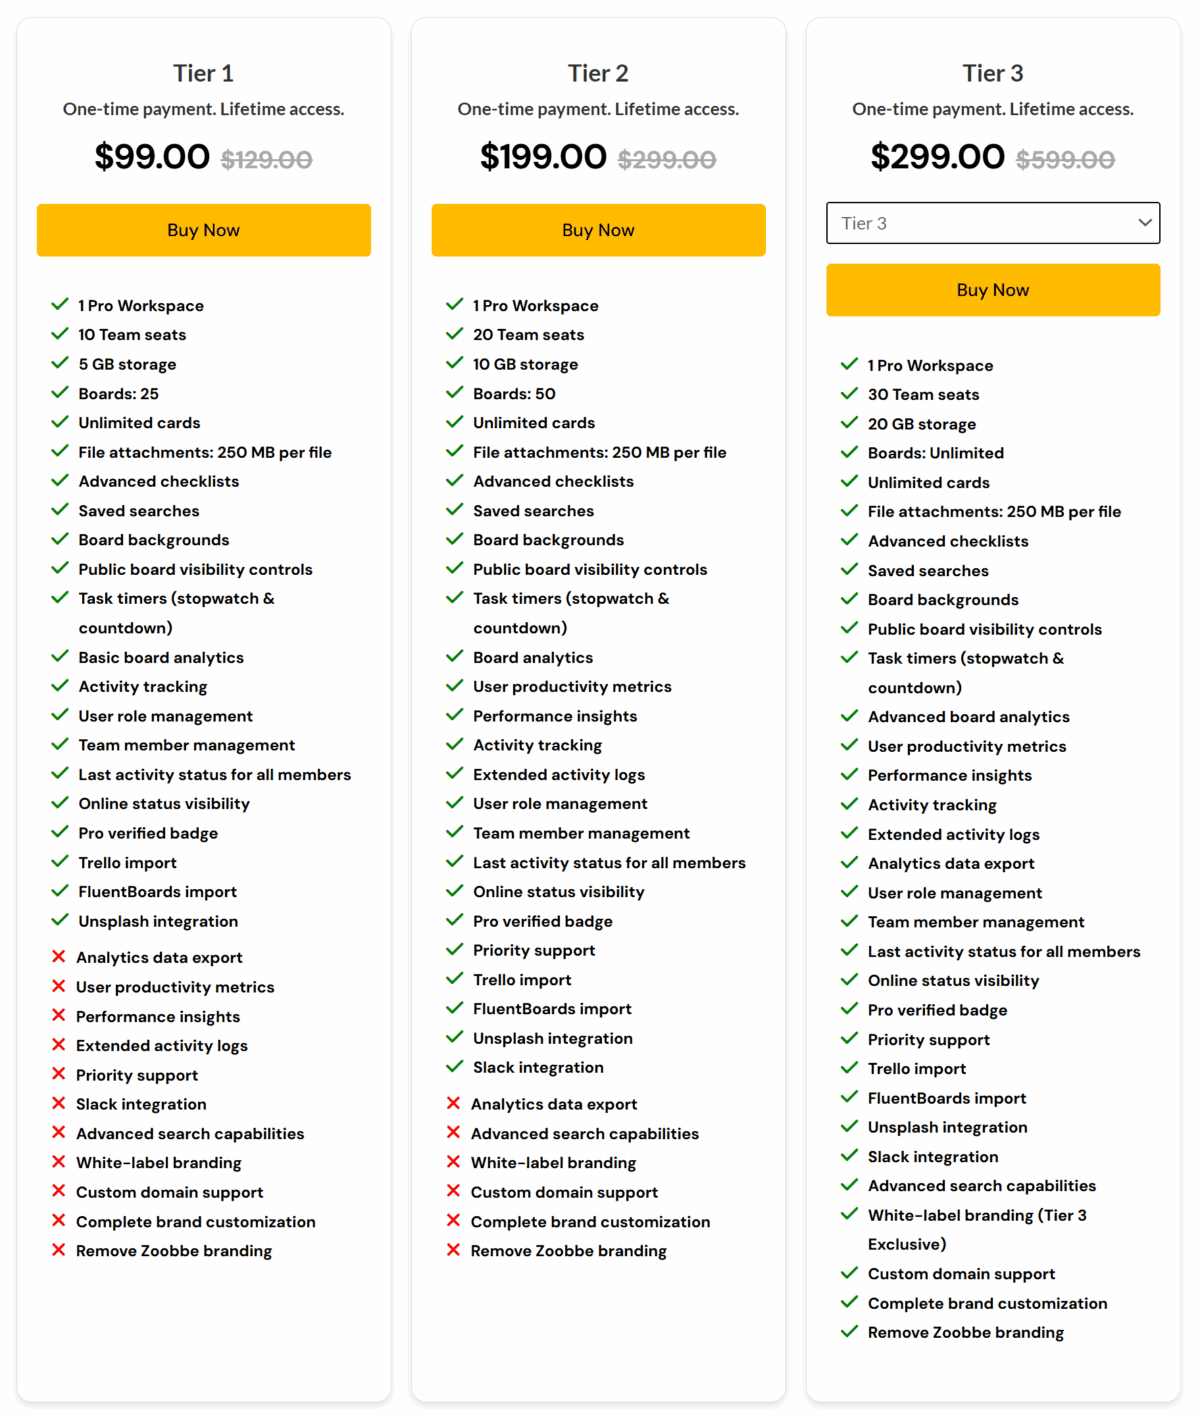Click the checkmark beside Tier 3 Analytics data export
The width and height of the screenshot is (1200, 1420).
point(850,862)
